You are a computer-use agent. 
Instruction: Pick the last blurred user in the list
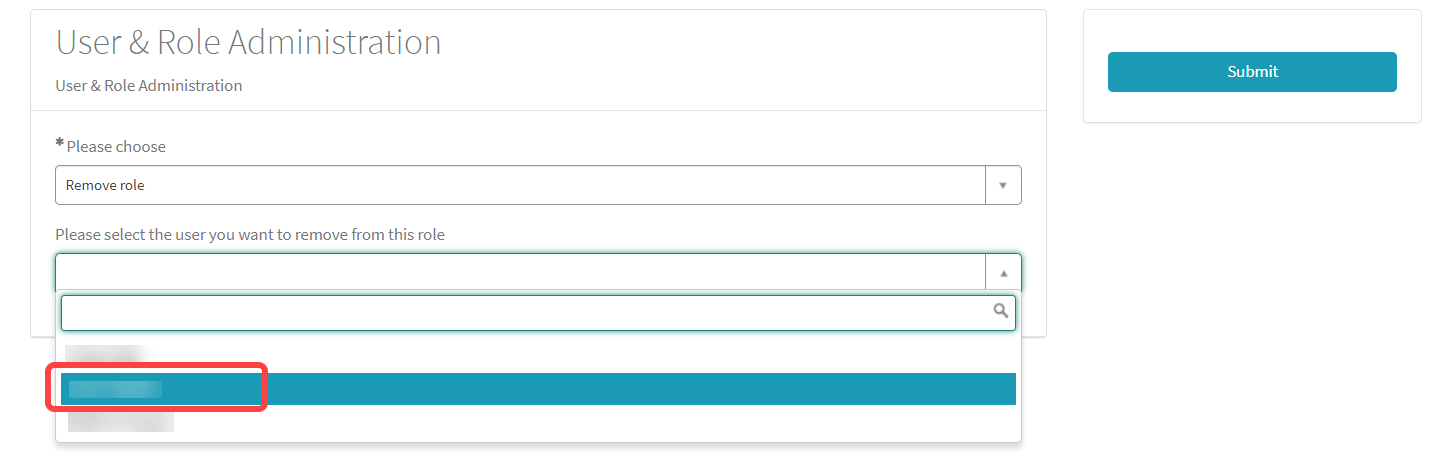point(120,422)
